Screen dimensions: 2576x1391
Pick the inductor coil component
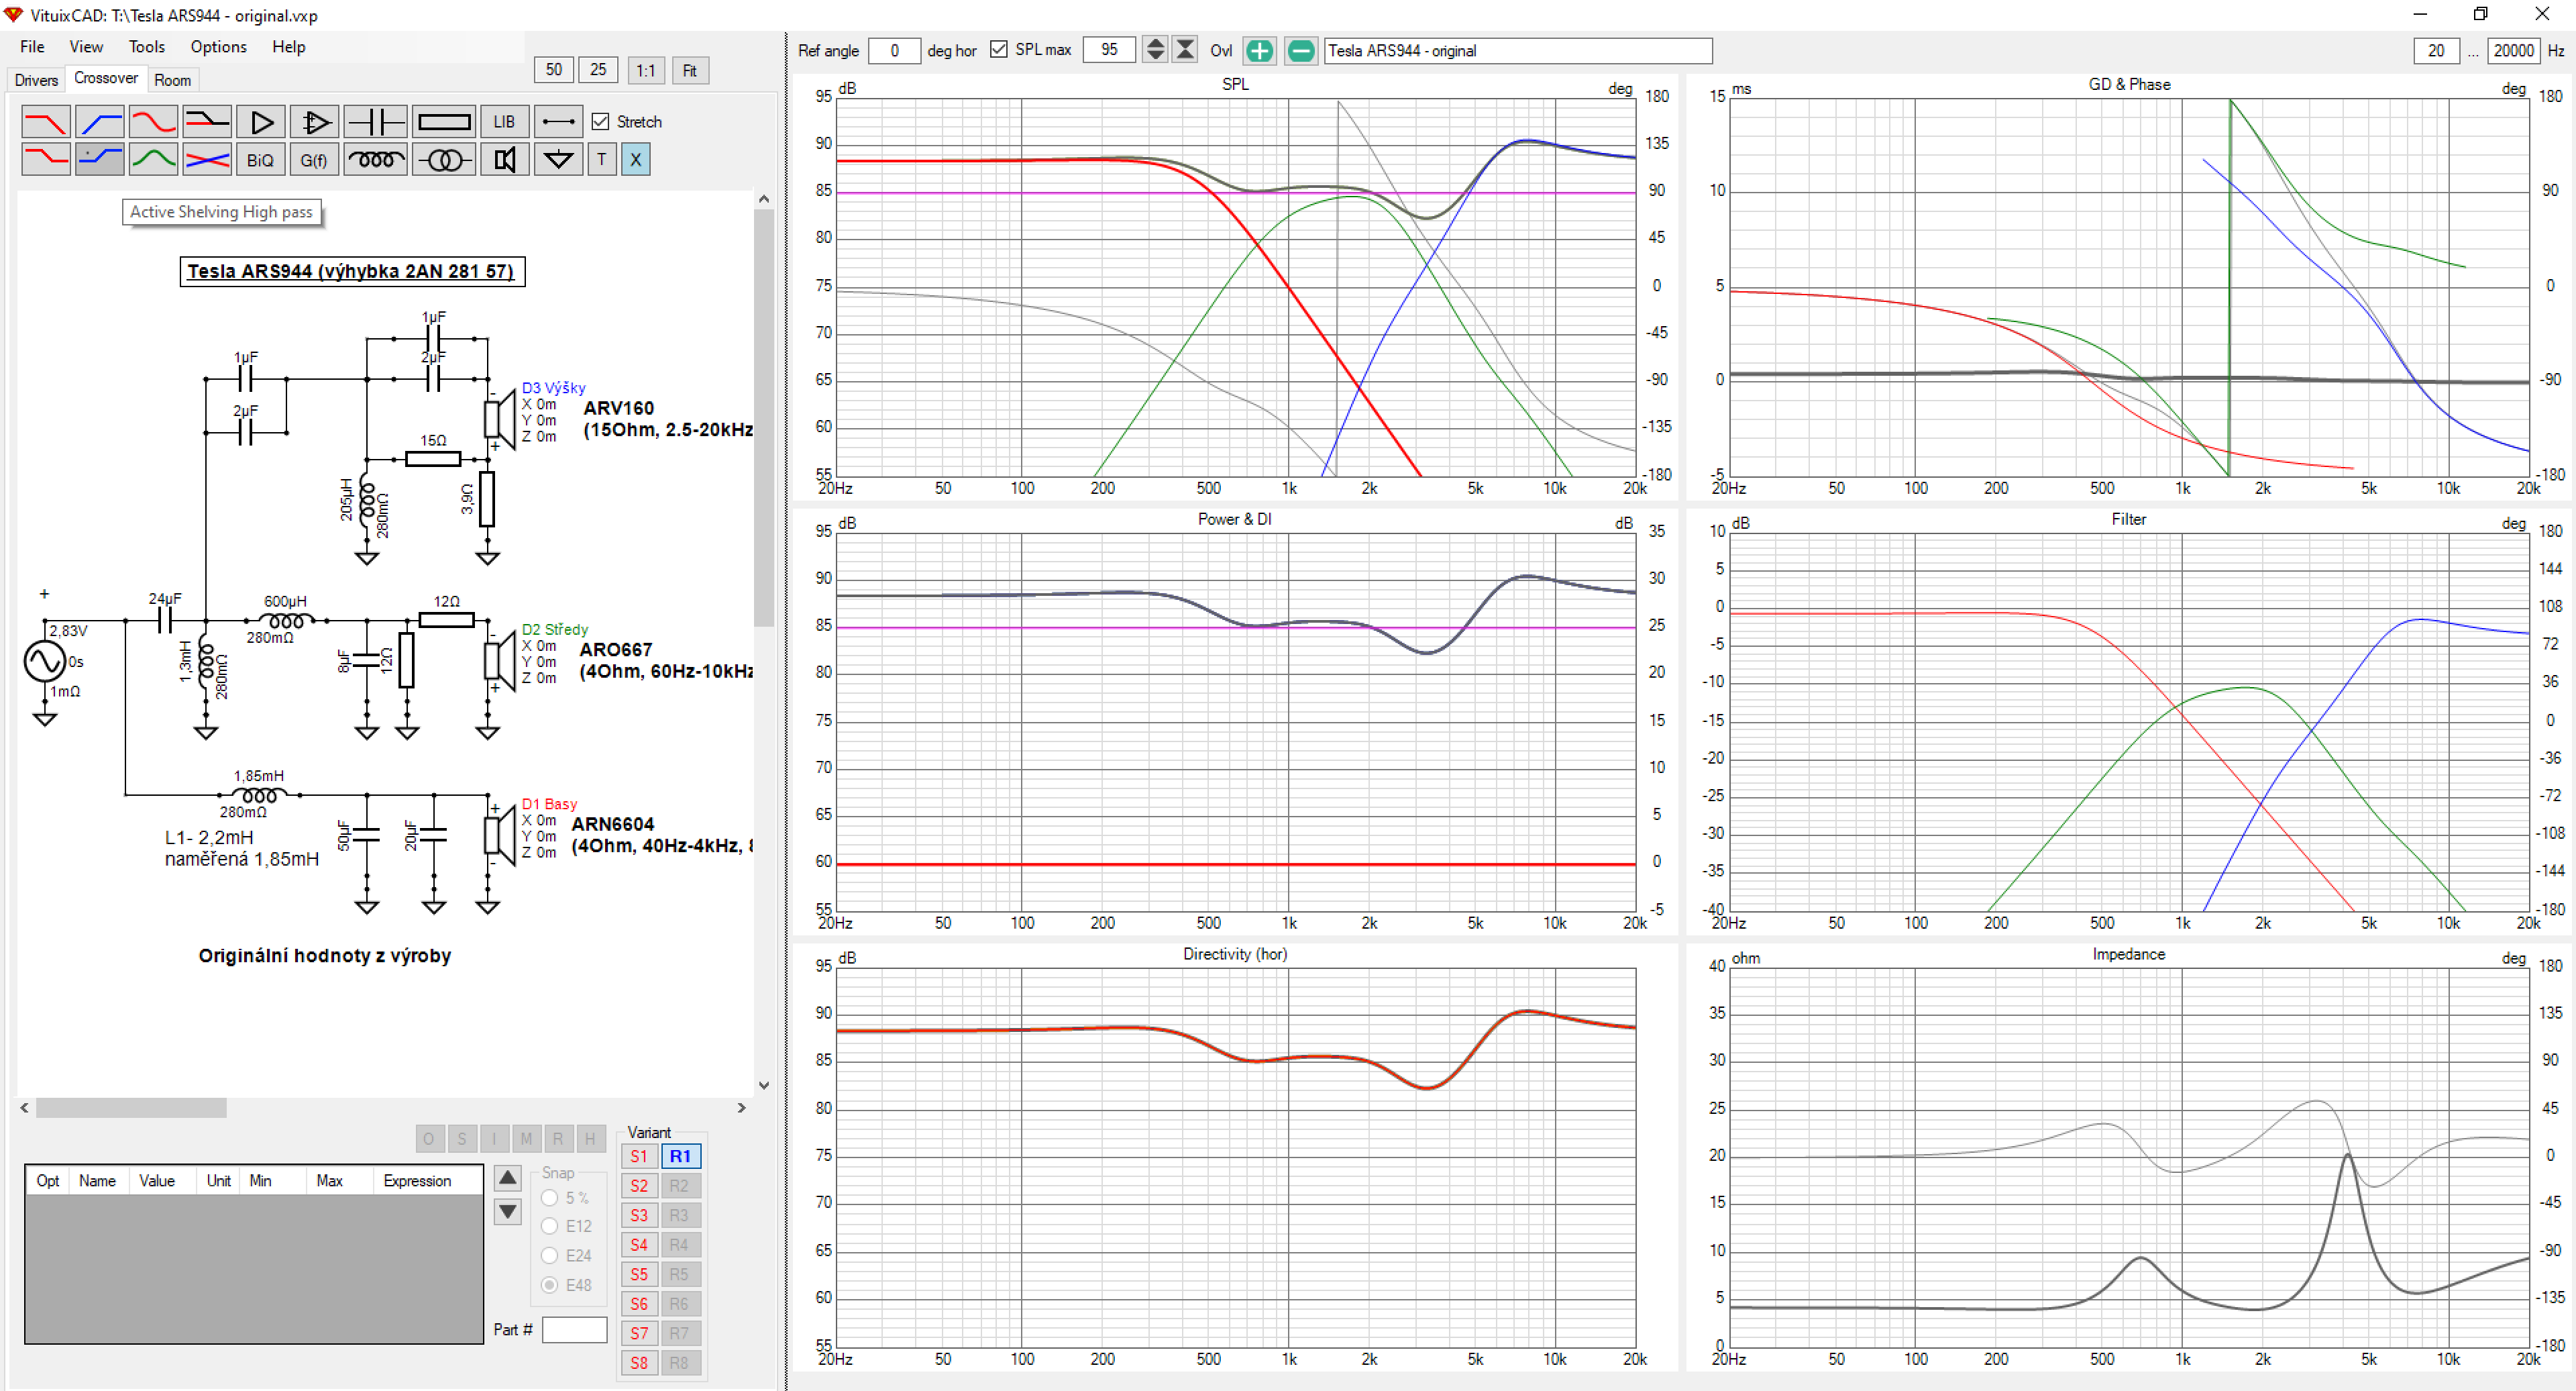point(375,160)
